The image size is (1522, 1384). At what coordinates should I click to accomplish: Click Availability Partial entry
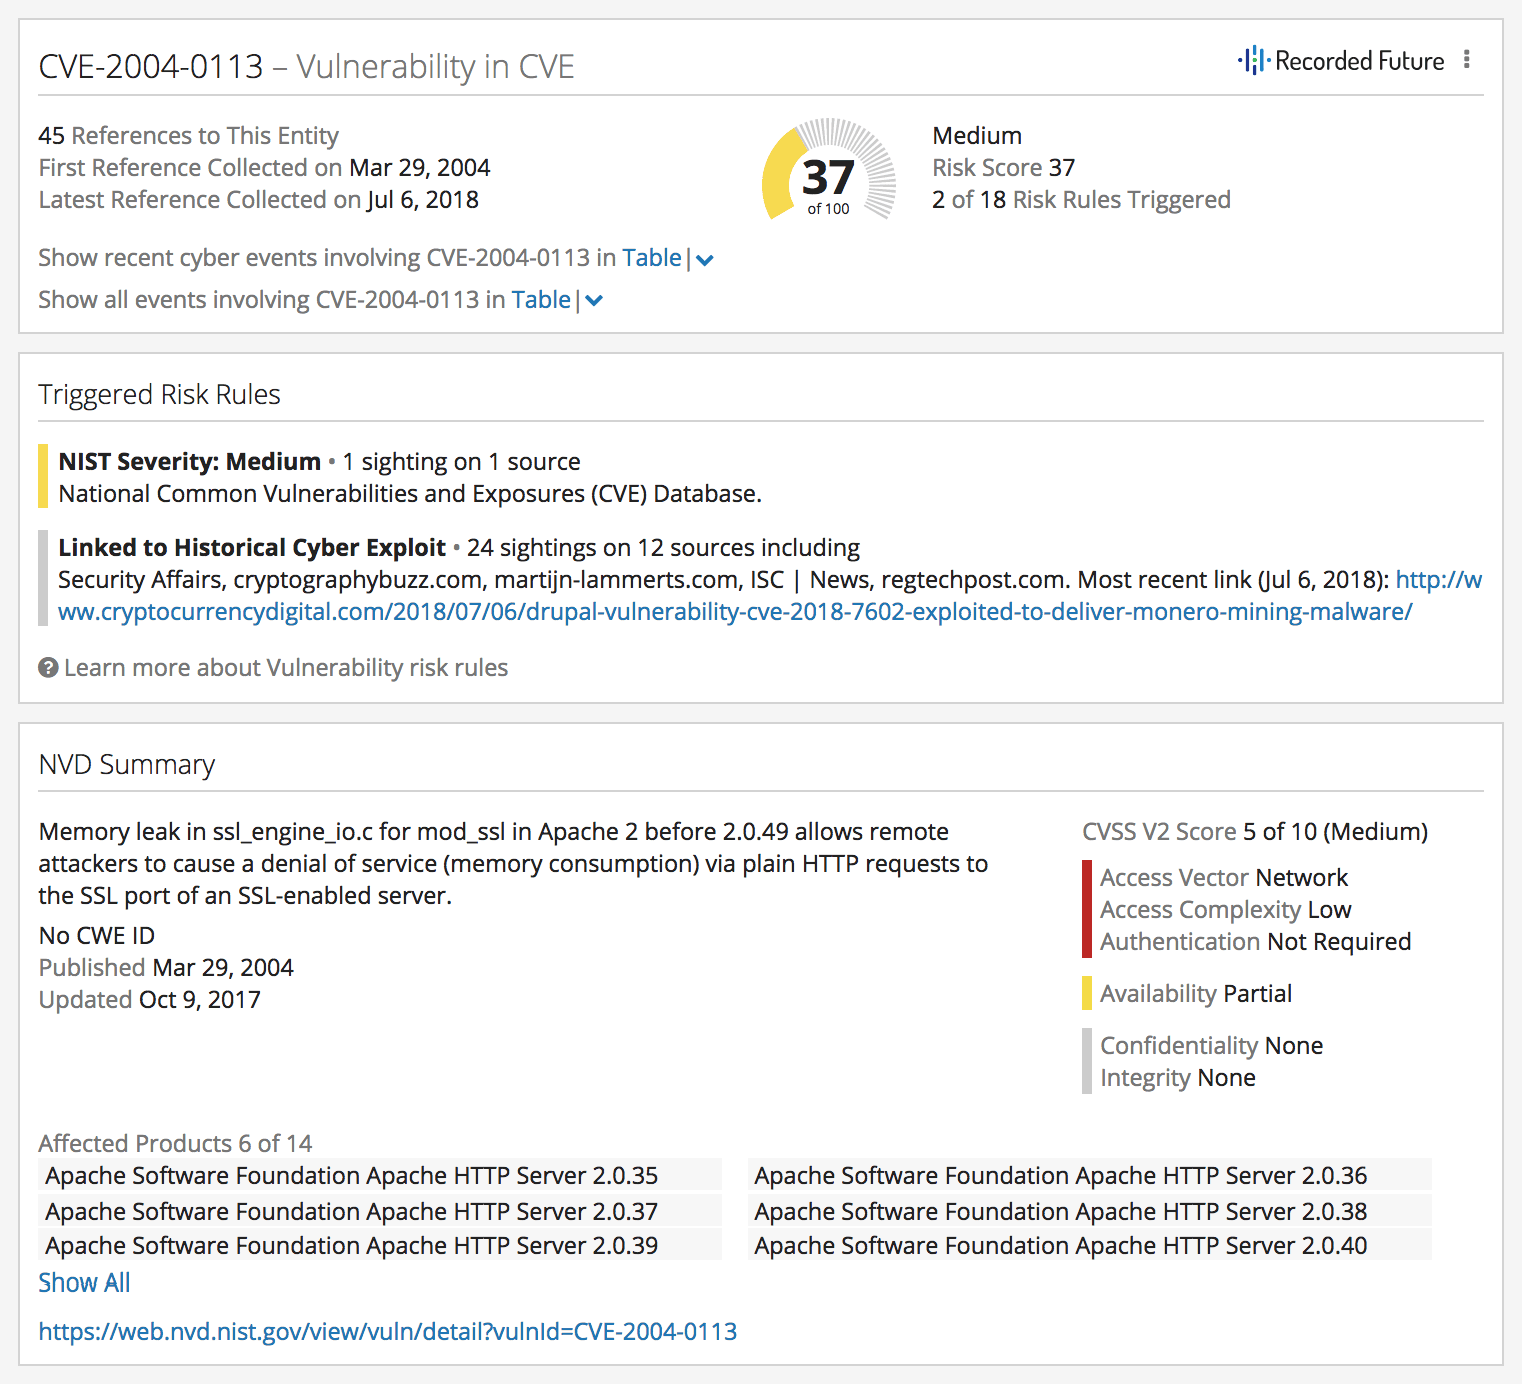click(x=1196, y=993)
